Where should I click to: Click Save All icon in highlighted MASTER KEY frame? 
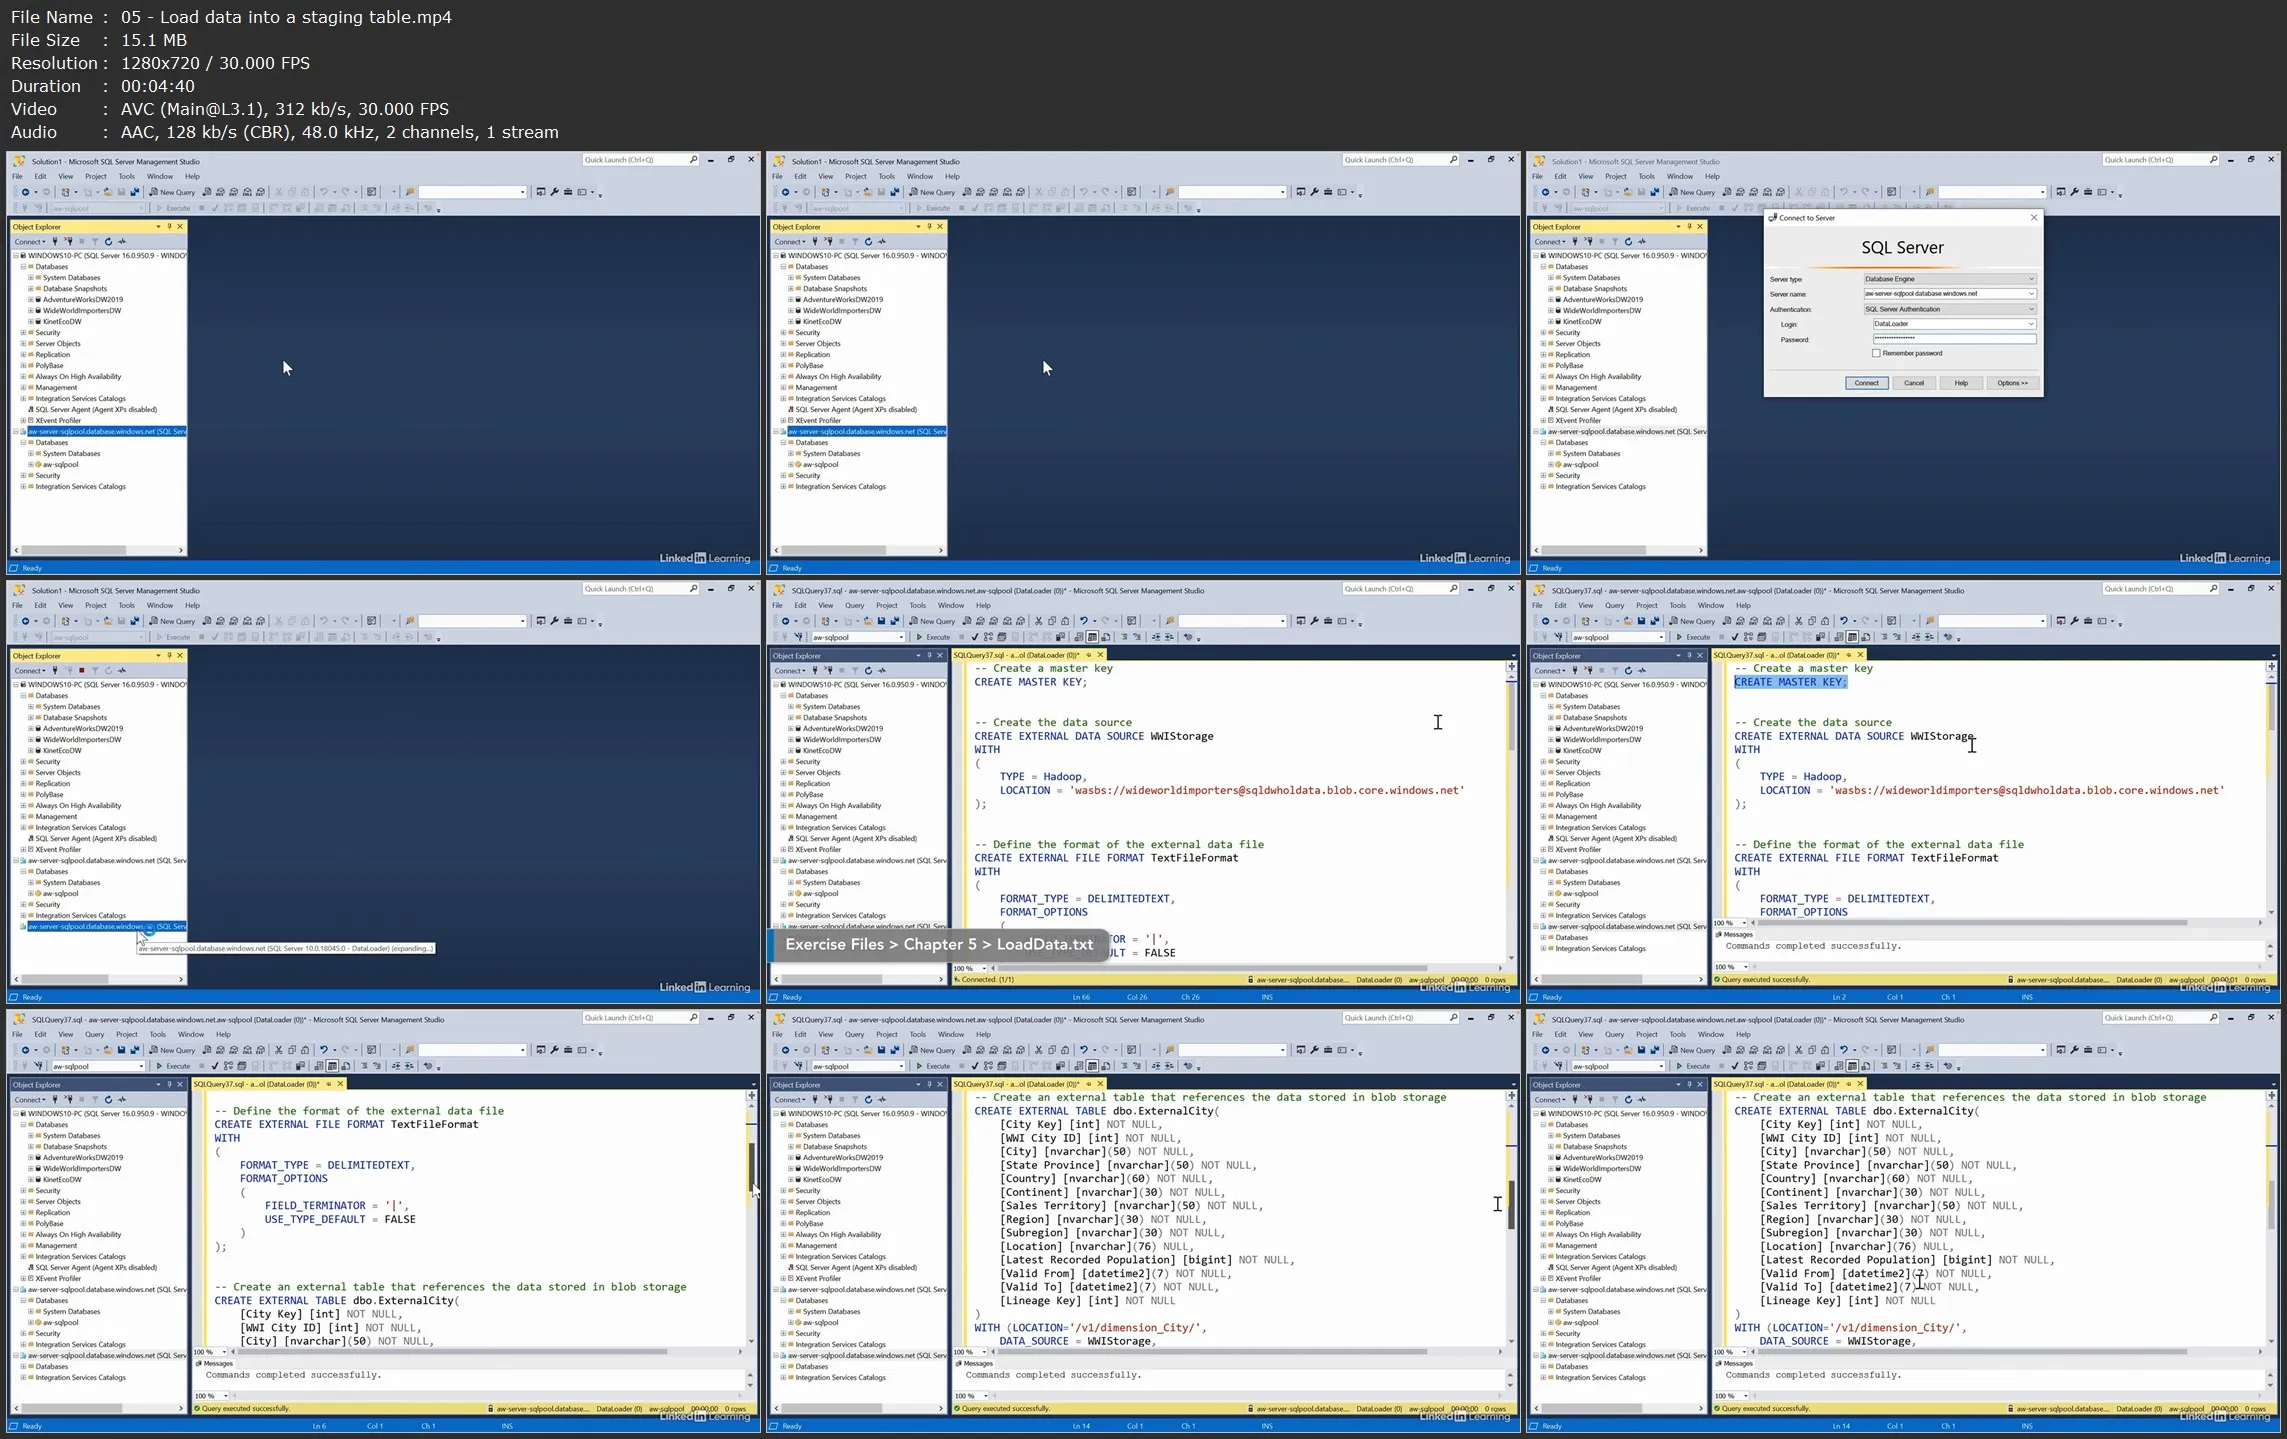pos(1654,621)
